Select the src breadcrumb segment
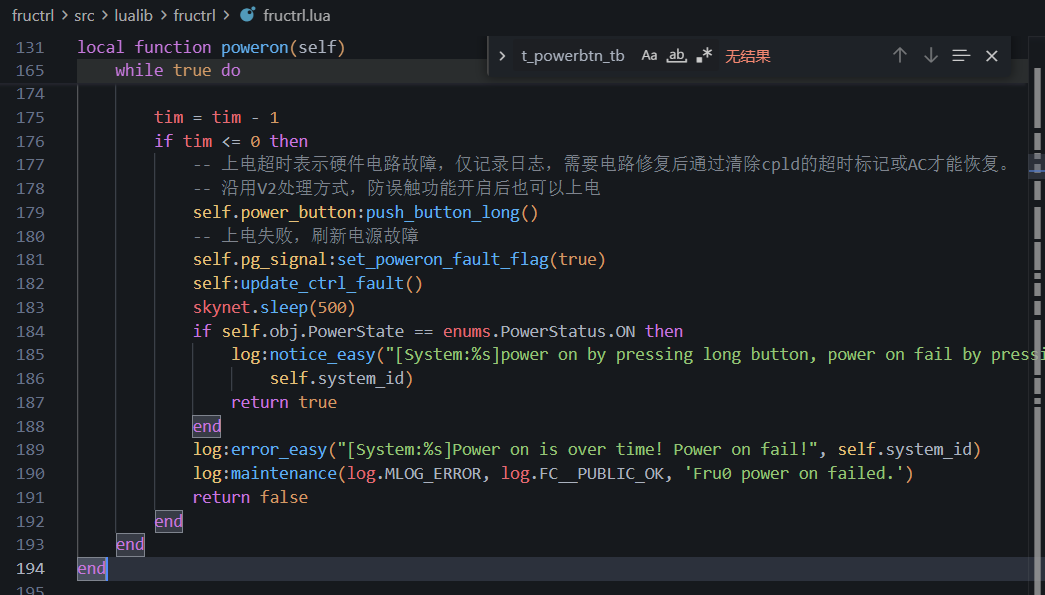The width and height of the screenshot is (1045, 595). [84, 15]
